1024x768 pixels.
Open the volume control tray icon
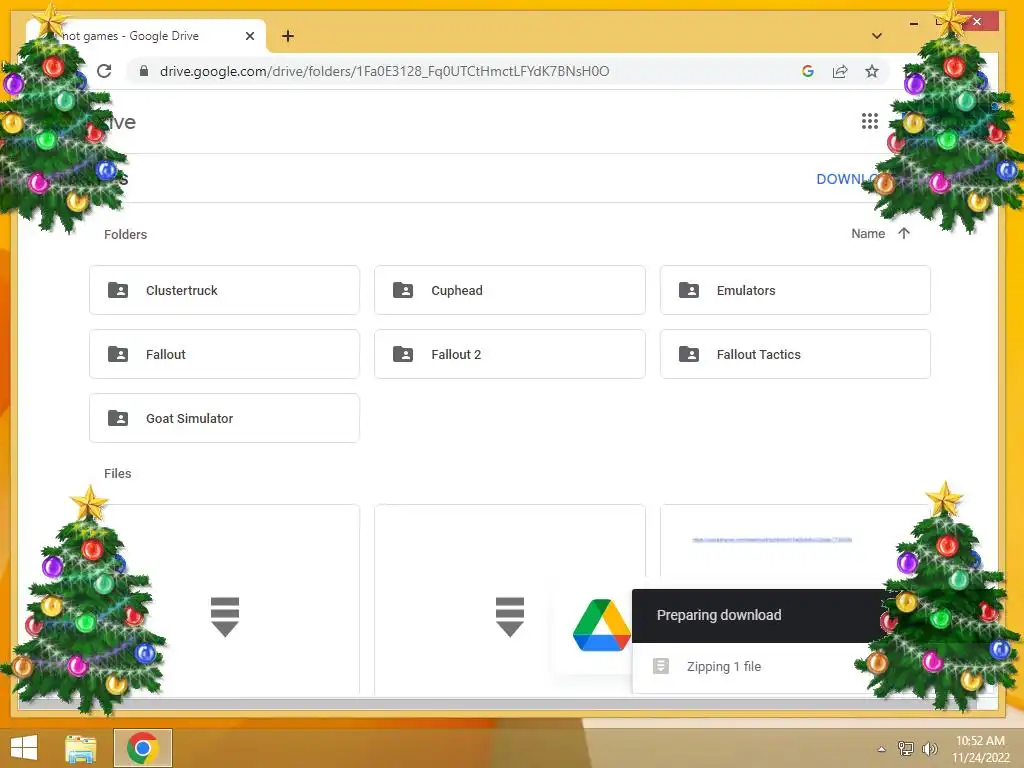coord(929,748)
